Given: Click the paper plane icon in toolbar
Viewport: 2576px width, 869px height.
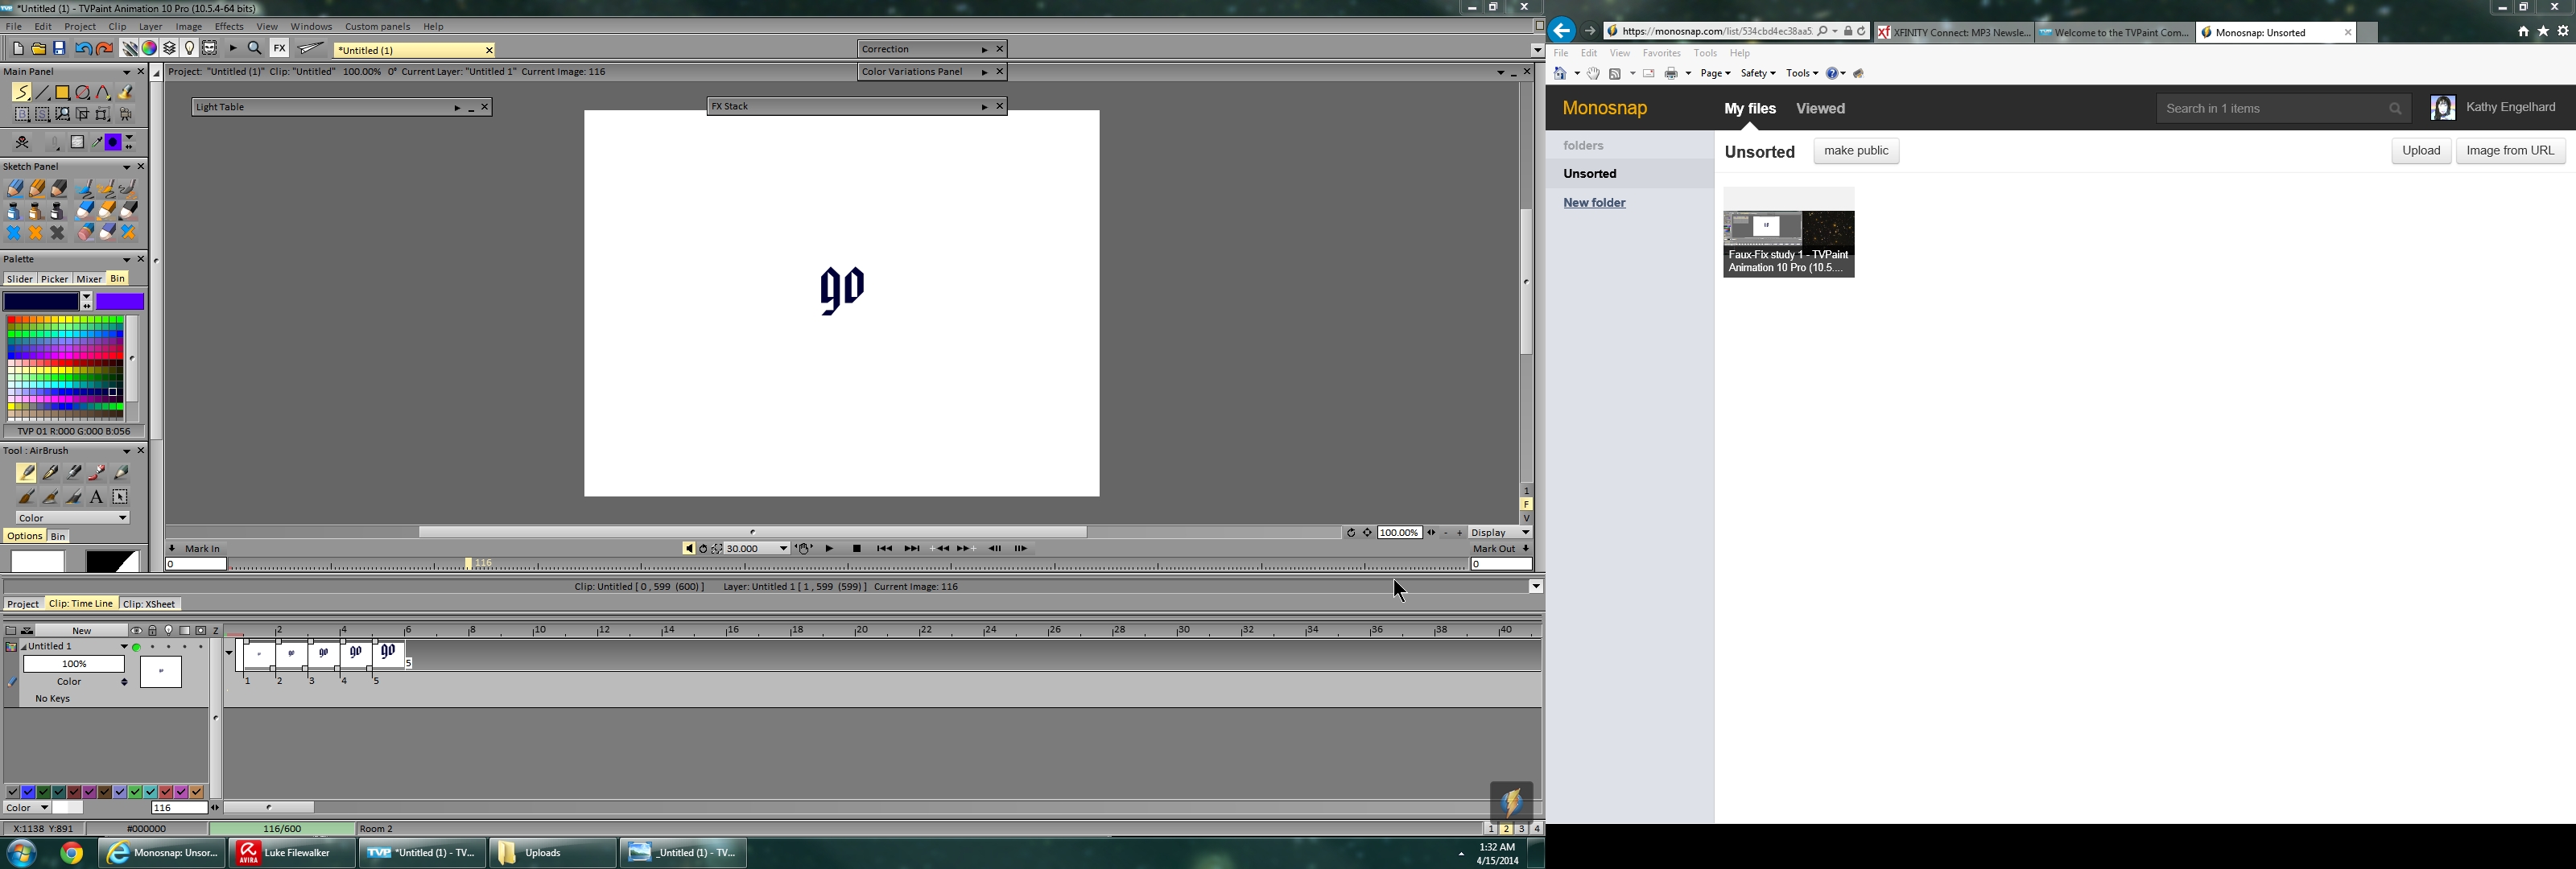Looking at the screenshot, I should (311, 49).
